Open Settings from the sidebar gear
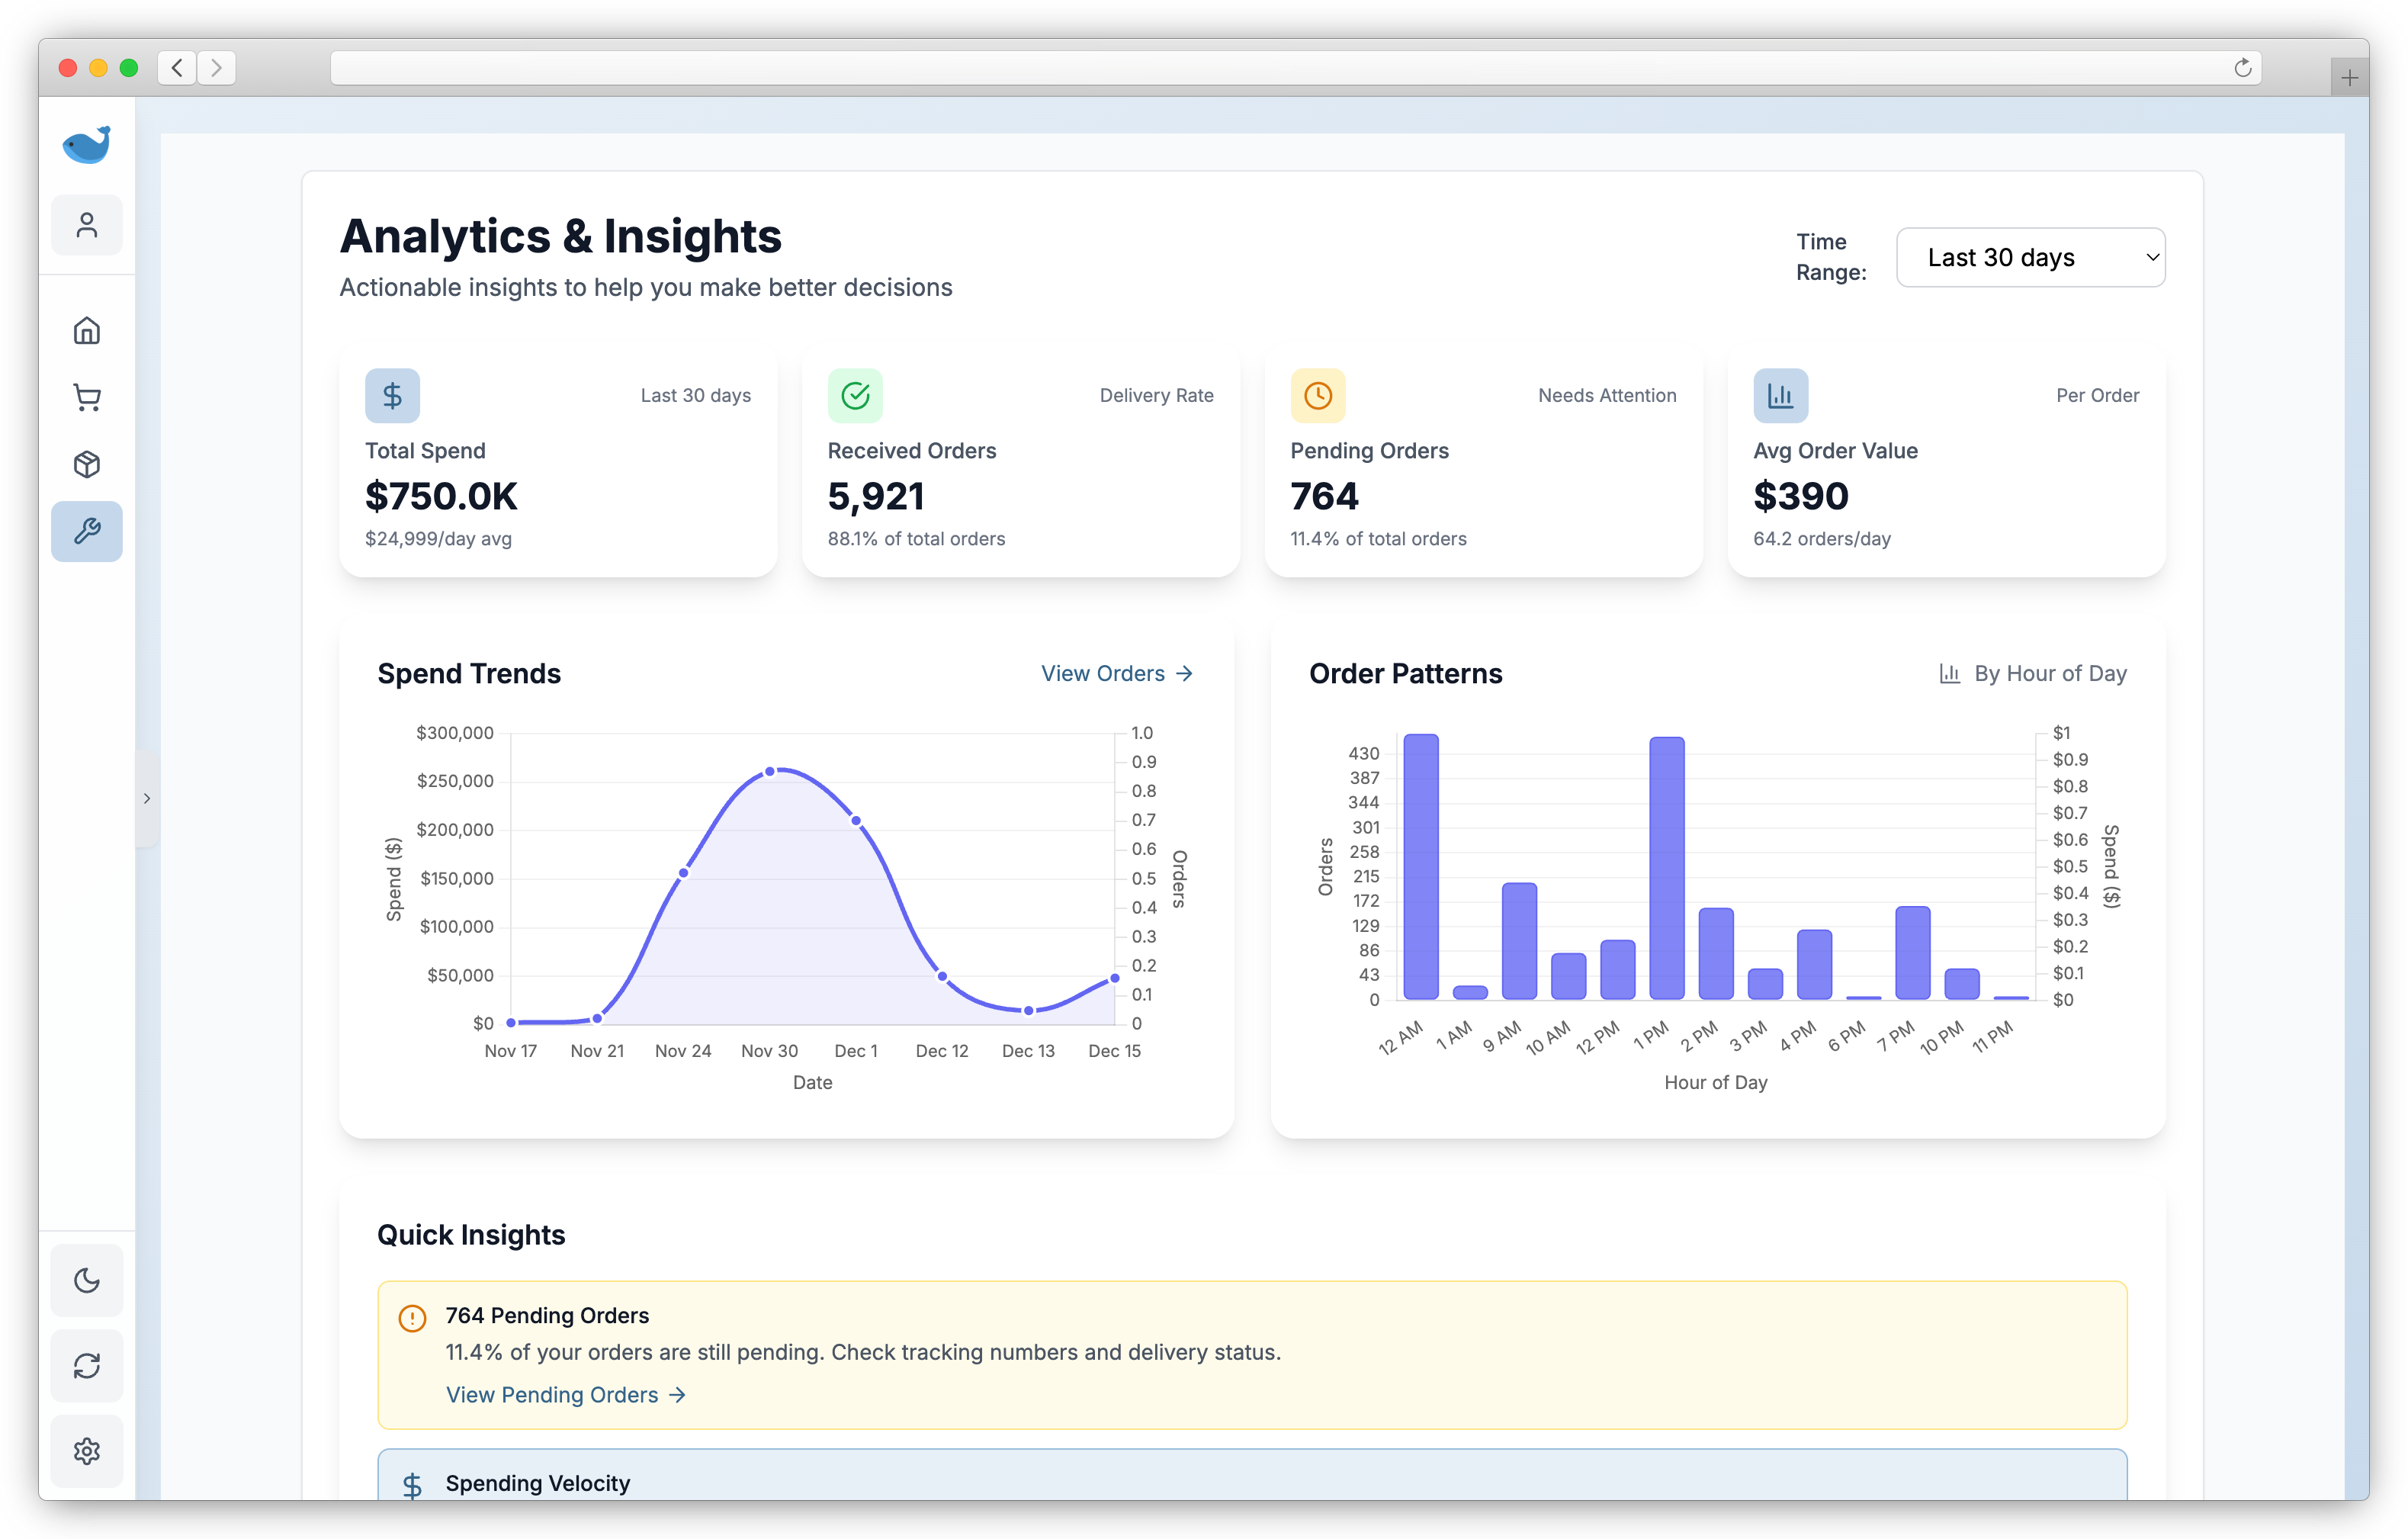Viewport: 2408px width, 1539px height. point(87,1451)
